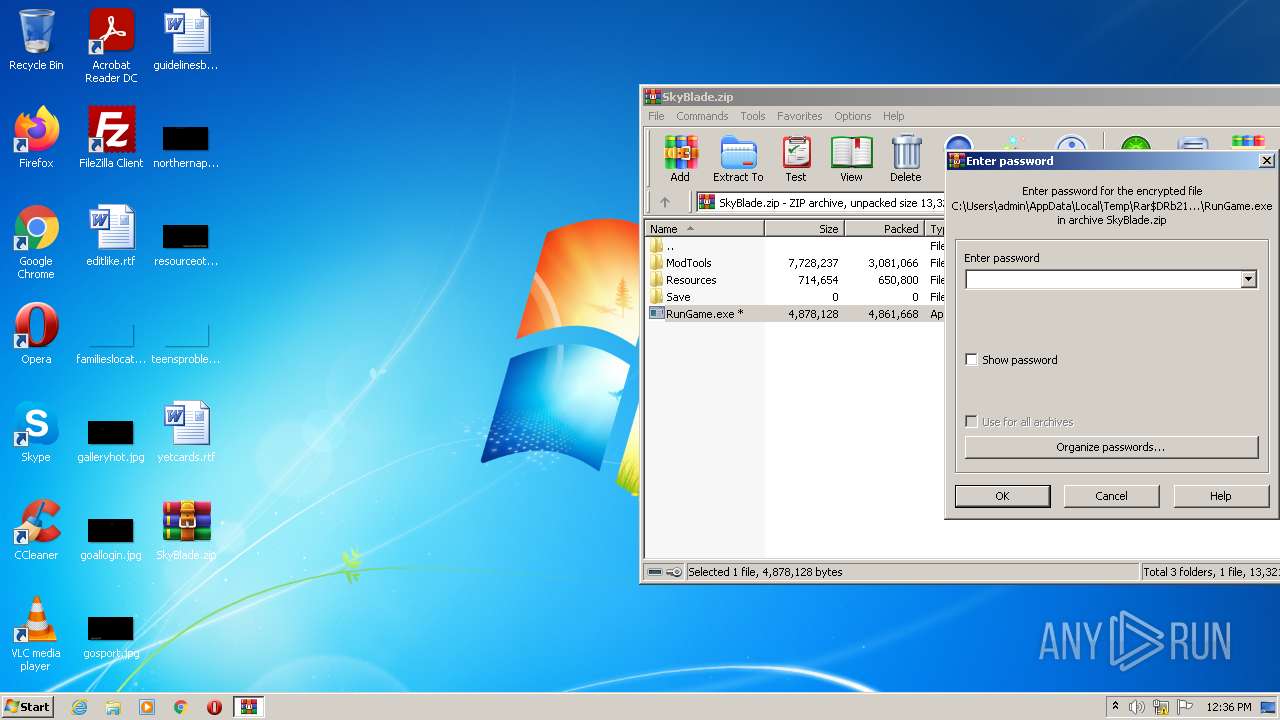
Task: Click Organize passwords button
Action: click(1111, 447)
